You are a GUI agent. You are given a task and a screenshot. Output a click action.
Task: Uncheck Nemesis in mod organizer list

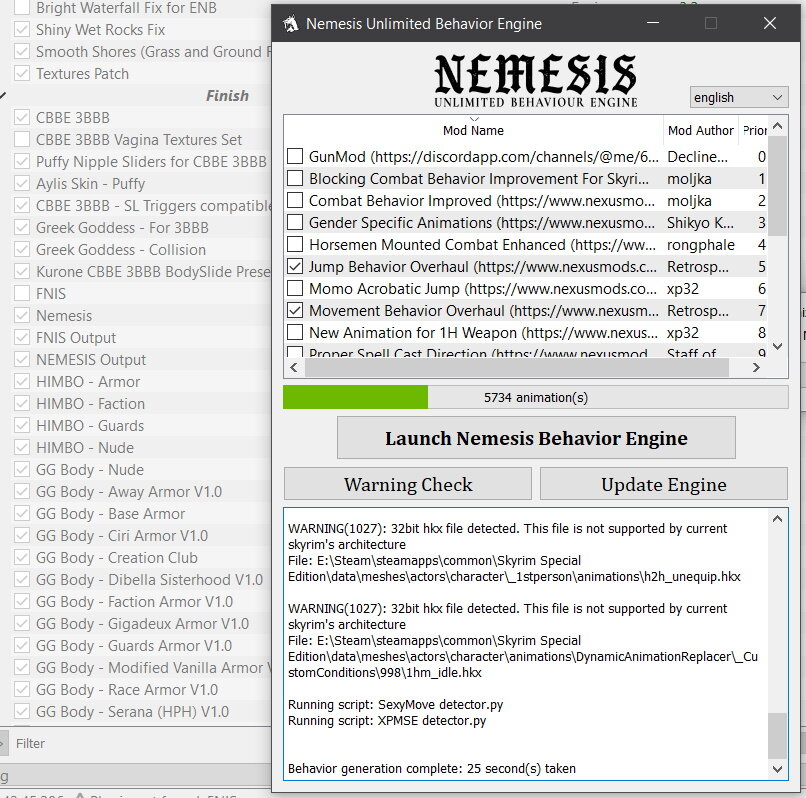click(22, 315)
